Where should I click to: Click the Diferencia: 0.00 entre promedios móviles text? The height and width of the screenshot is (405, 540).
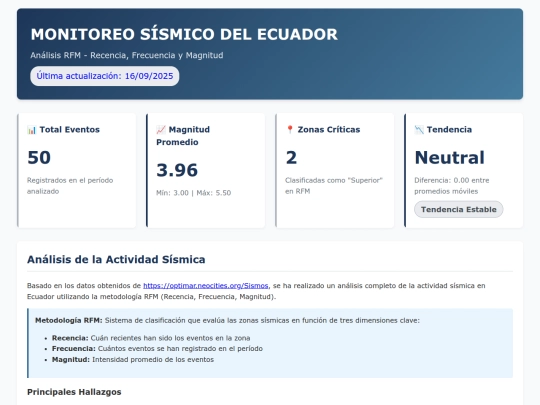[451, 186]
